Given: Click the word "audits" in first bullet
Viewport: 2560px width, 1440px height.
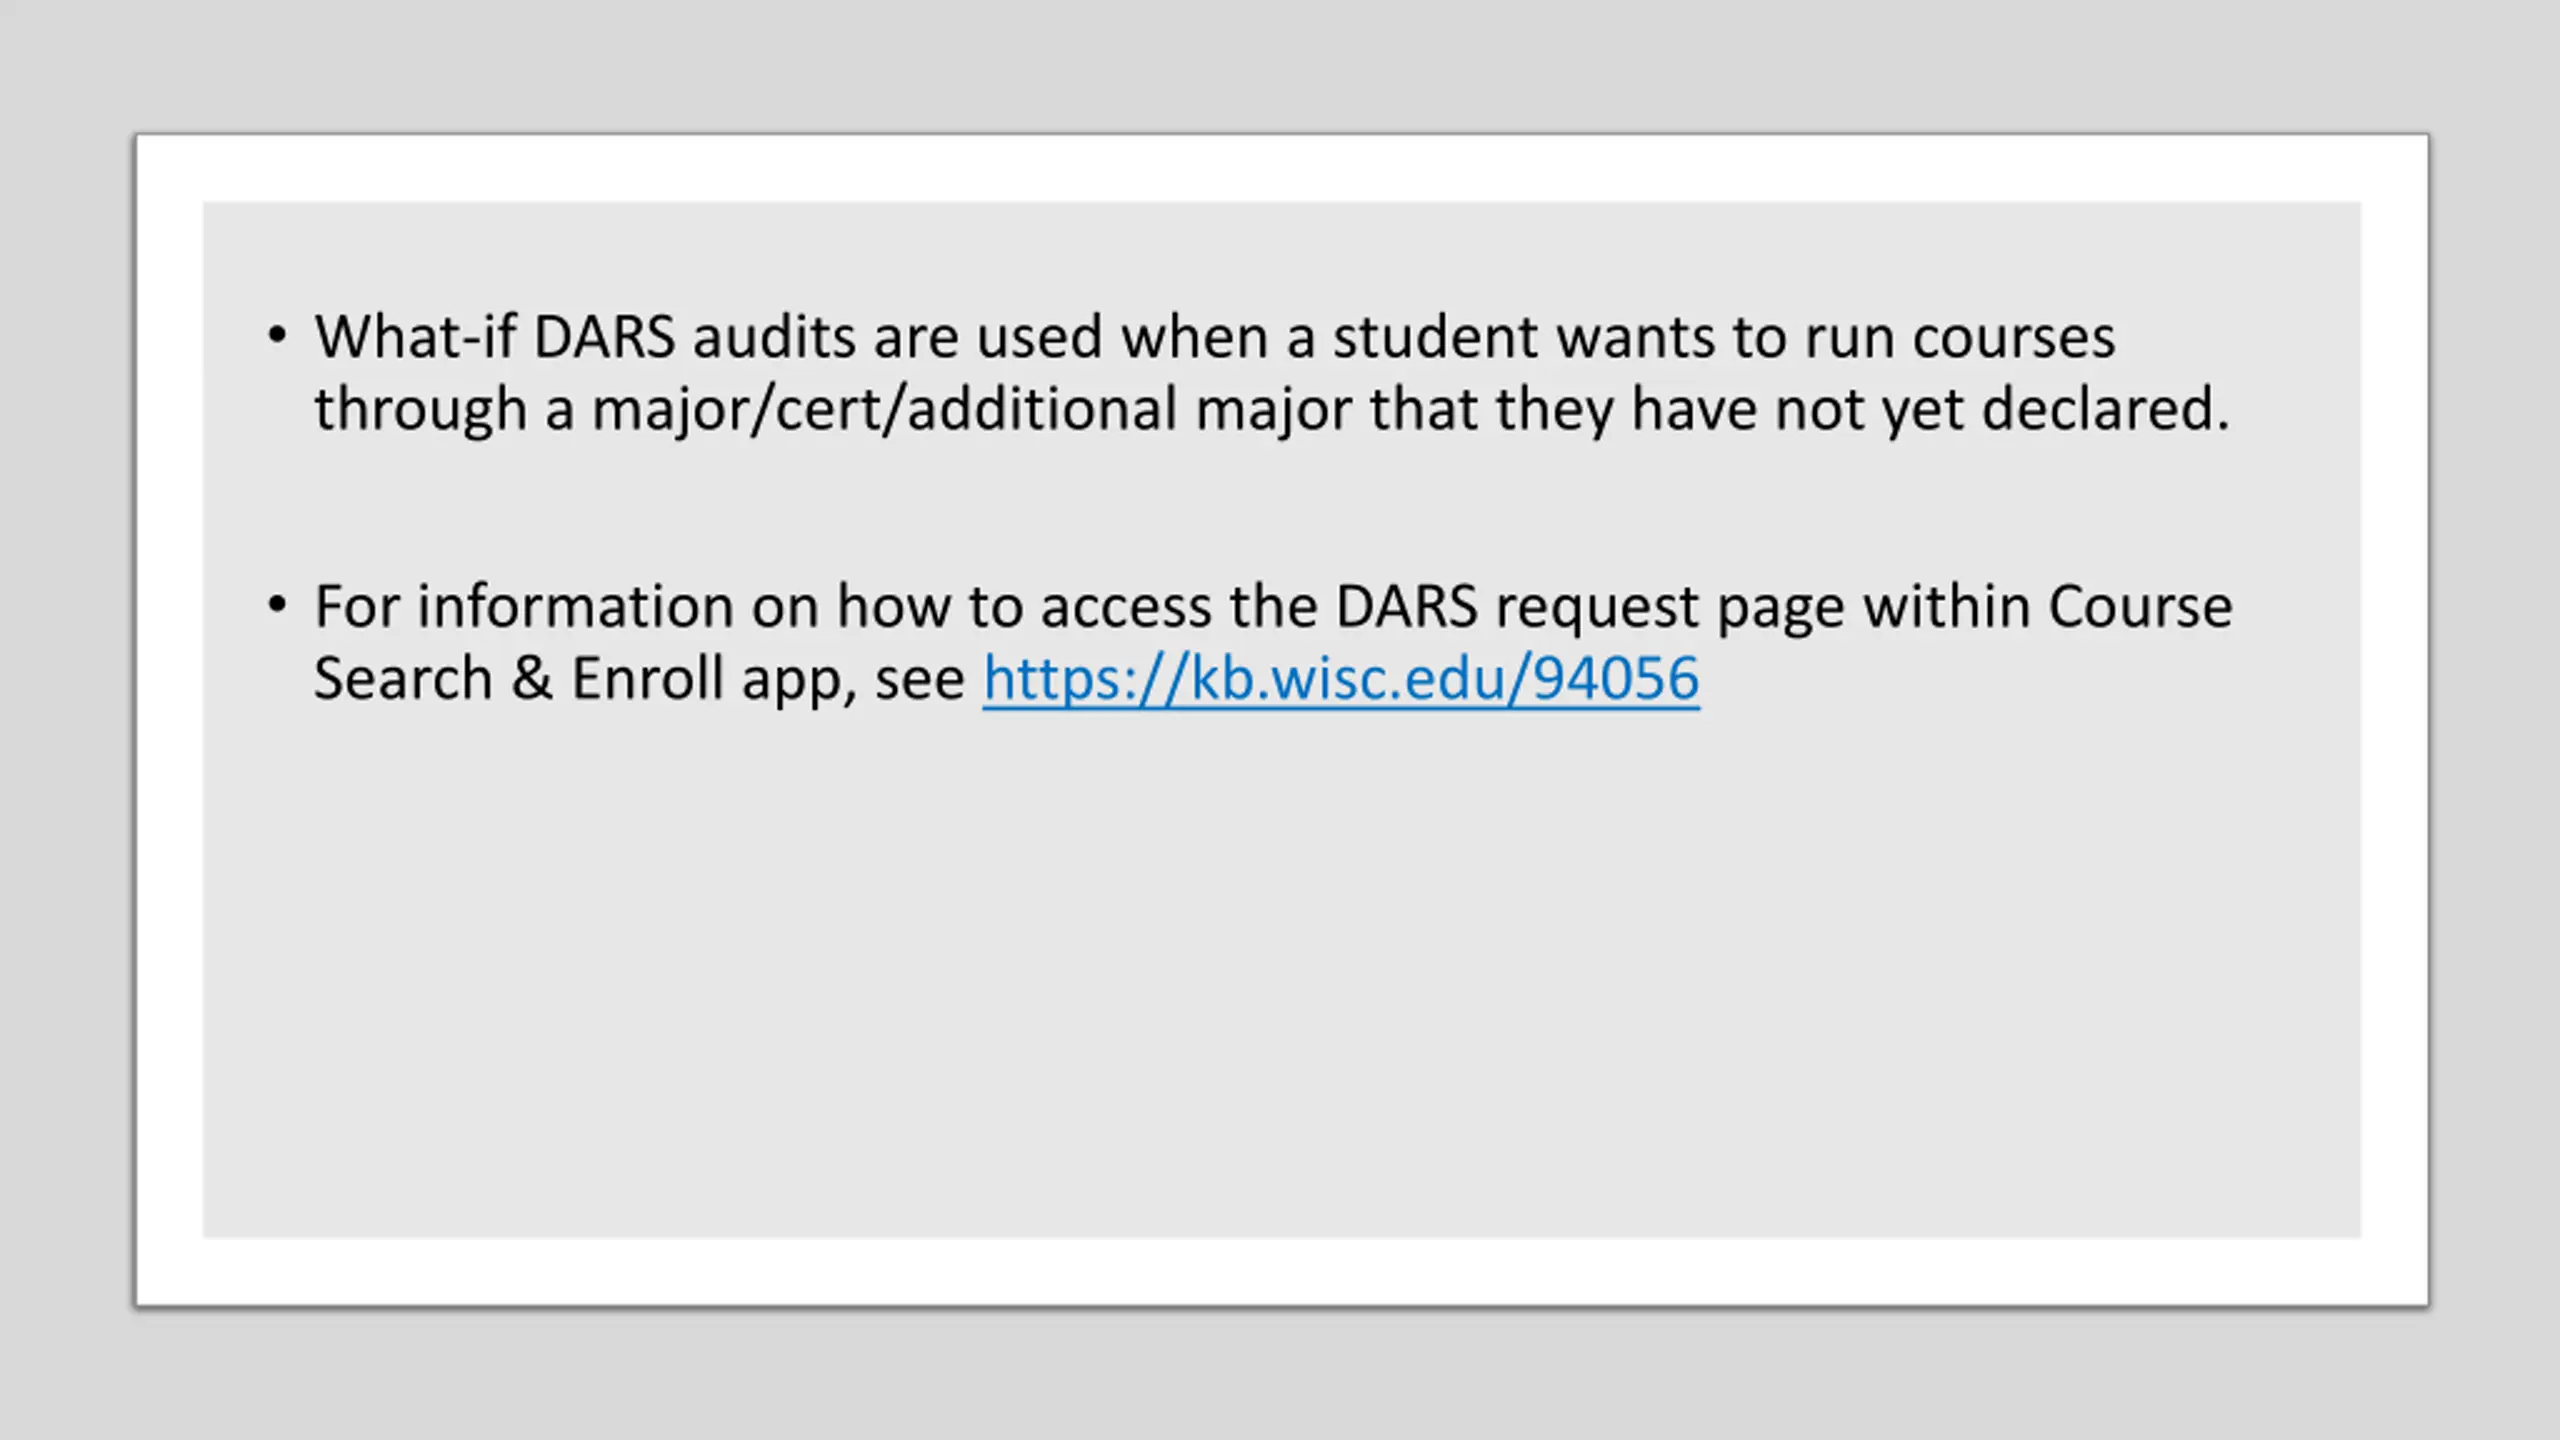Looking at the screenshot, I should (x=774, y=336).
